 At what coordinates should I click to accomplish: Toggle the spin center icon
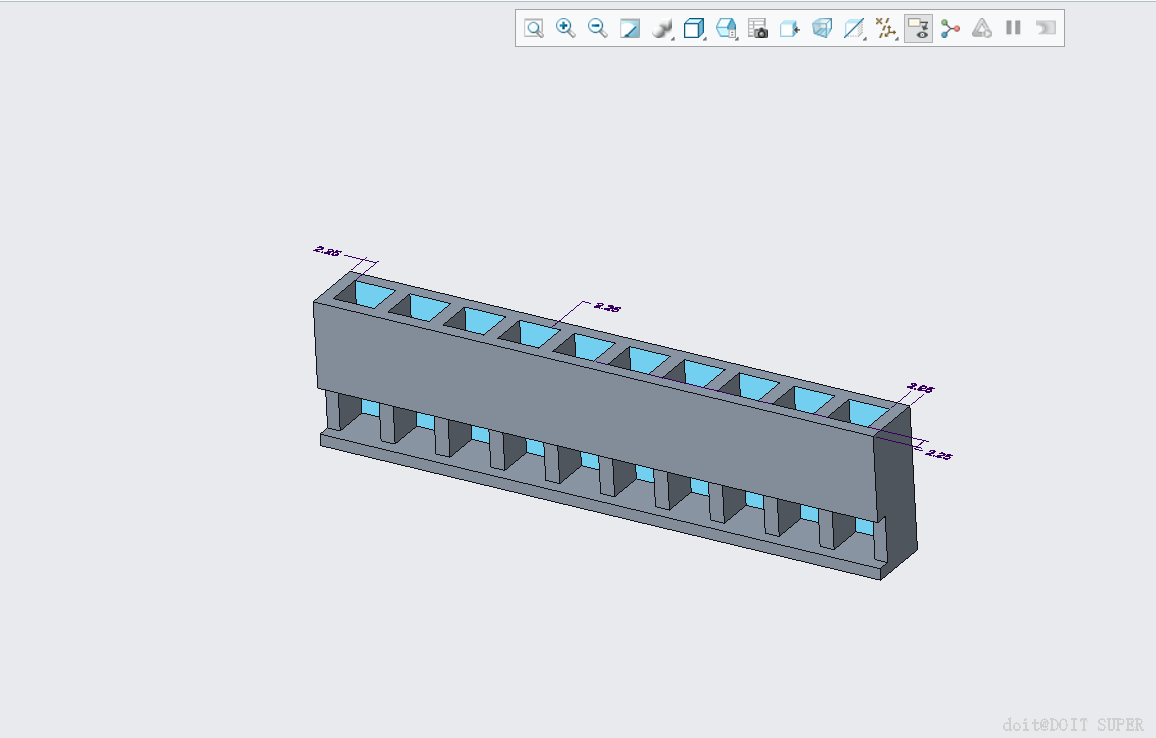point(950,28)
